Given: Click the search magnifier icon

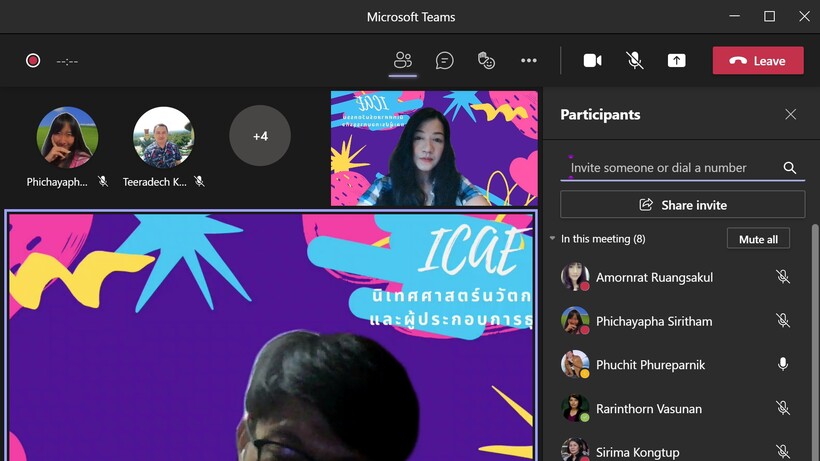Looking at the screenshot, I should pyautogui.click(x=790, y=168).
